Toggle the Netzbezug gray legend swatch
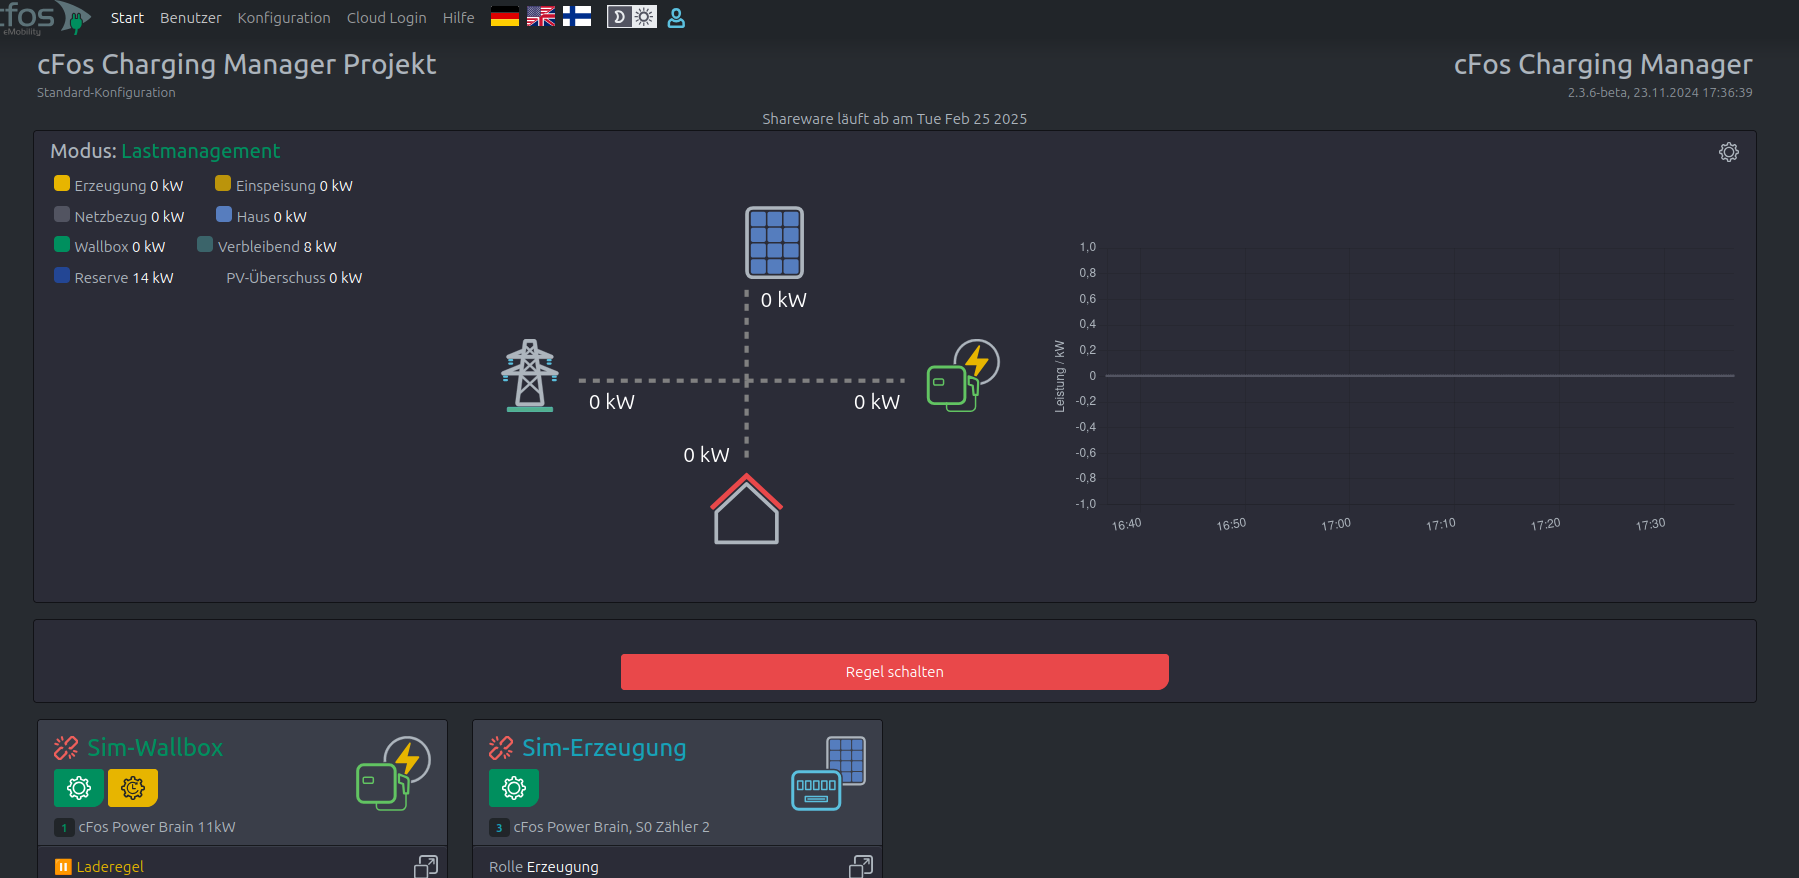This screenshot has width=1799, height=878. coord(62,215)
